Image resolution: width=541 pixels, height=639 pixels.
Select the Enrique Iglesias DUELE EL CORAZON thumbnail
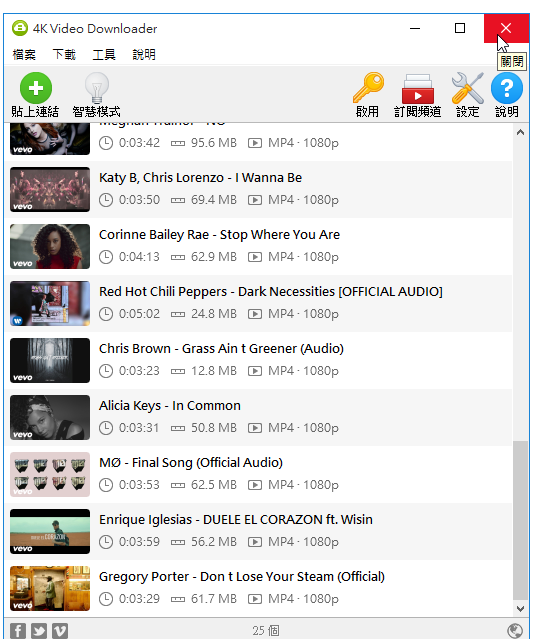pyautogui.click(x=50, y=531)
